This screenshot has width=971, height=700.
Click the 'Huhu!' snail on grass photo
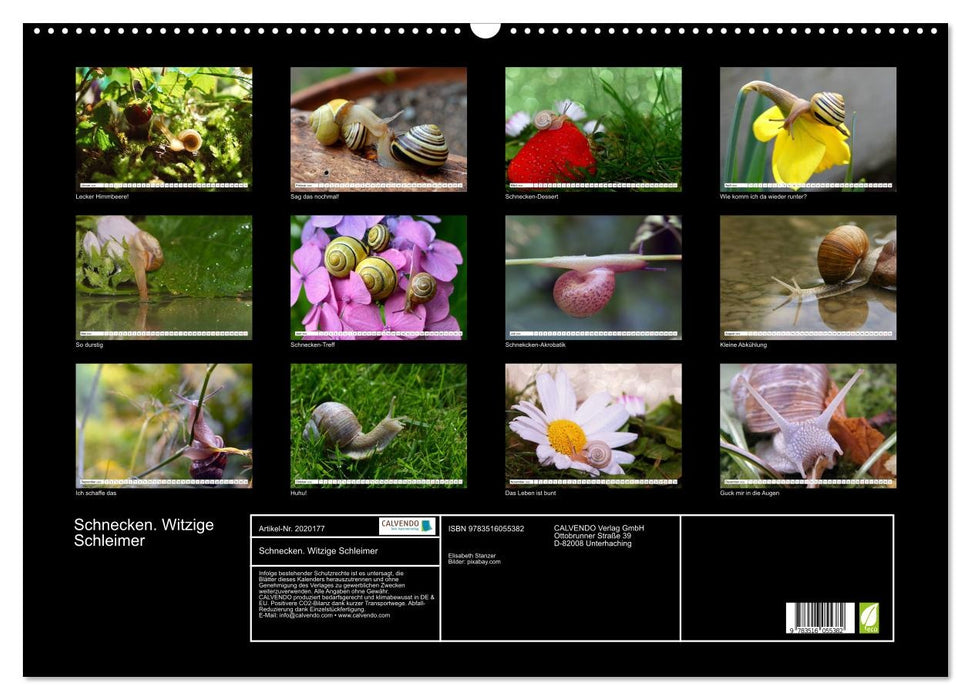[x=378, y=425]
